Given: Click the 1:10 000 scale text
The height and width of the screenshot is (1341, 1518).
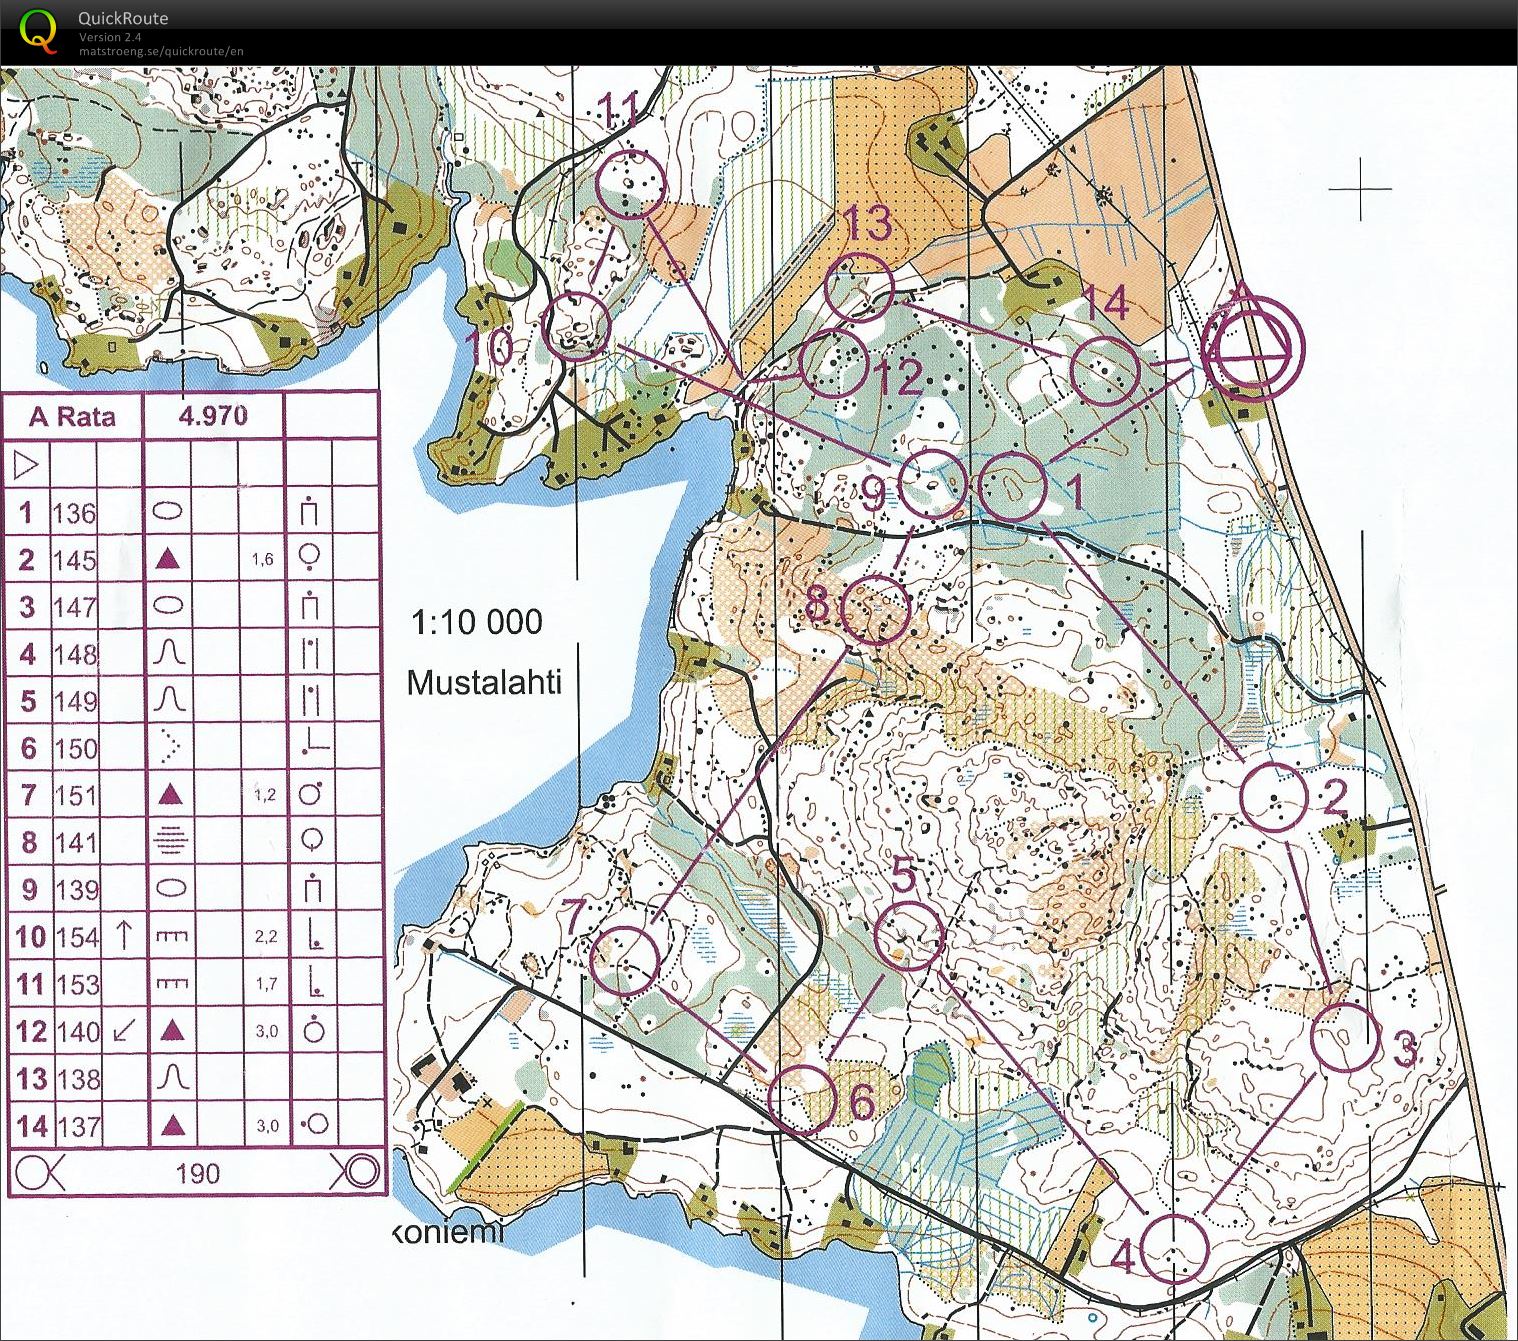Looking at the screenshot, I should [477, 622].
